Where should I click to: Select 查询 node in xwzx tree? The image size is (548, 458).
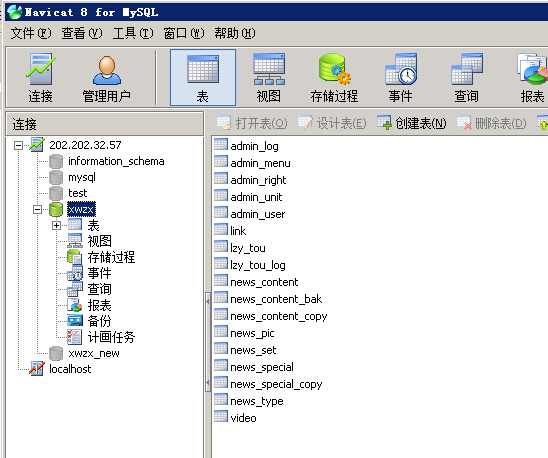coord(100,289)
